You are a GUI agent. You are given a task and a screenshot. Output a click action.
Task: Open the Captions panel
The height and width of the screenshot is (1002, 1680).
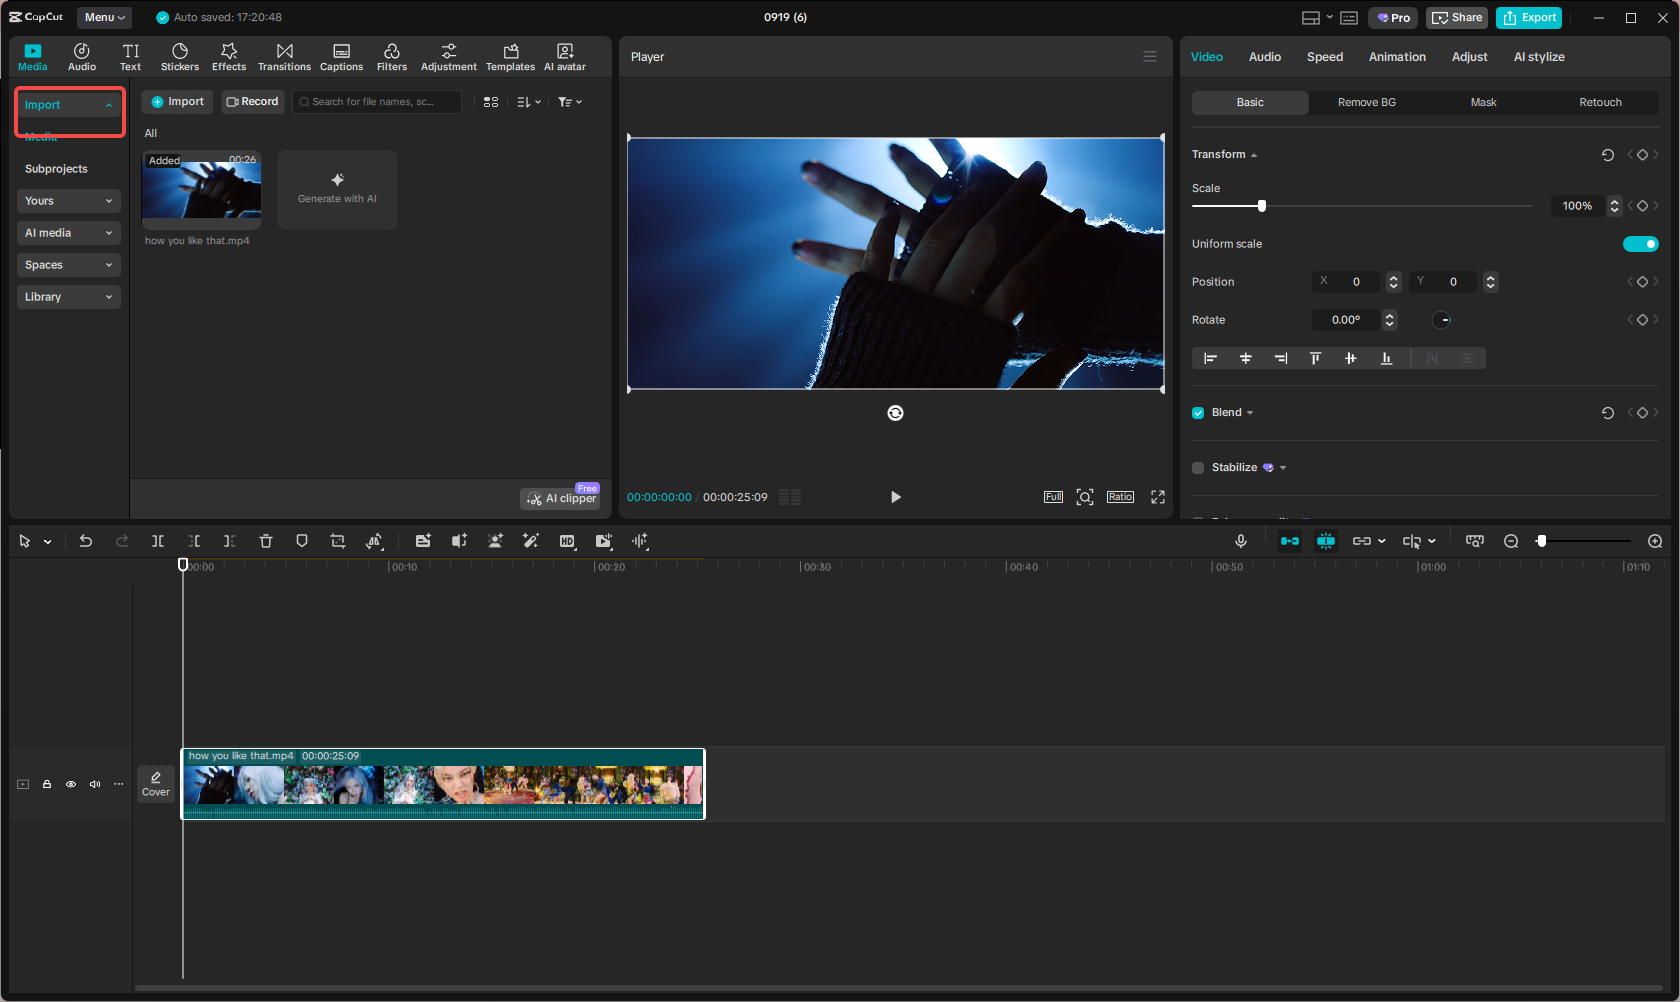pyautogui.click(x=341, y=57)
